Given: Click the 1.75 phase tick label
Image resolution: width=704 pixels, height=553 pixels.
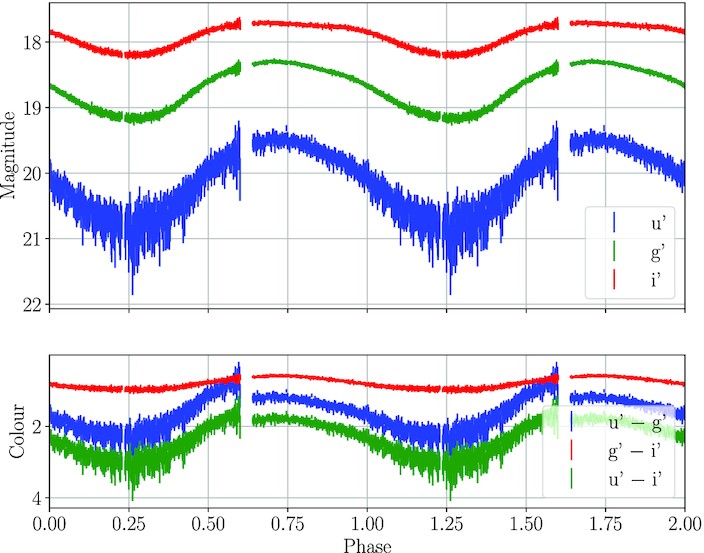Looking at the screenshot, I should pyautogui.click(x=605, y=524).
